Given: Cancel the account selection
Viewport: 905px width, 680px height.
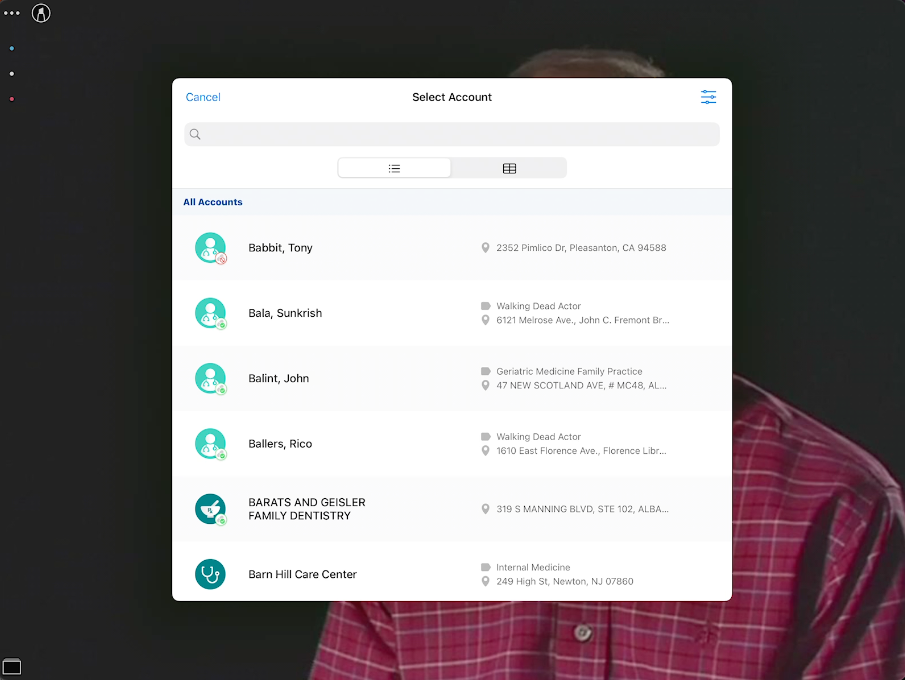Looking at the screenshot, I should tap(203, 97).
